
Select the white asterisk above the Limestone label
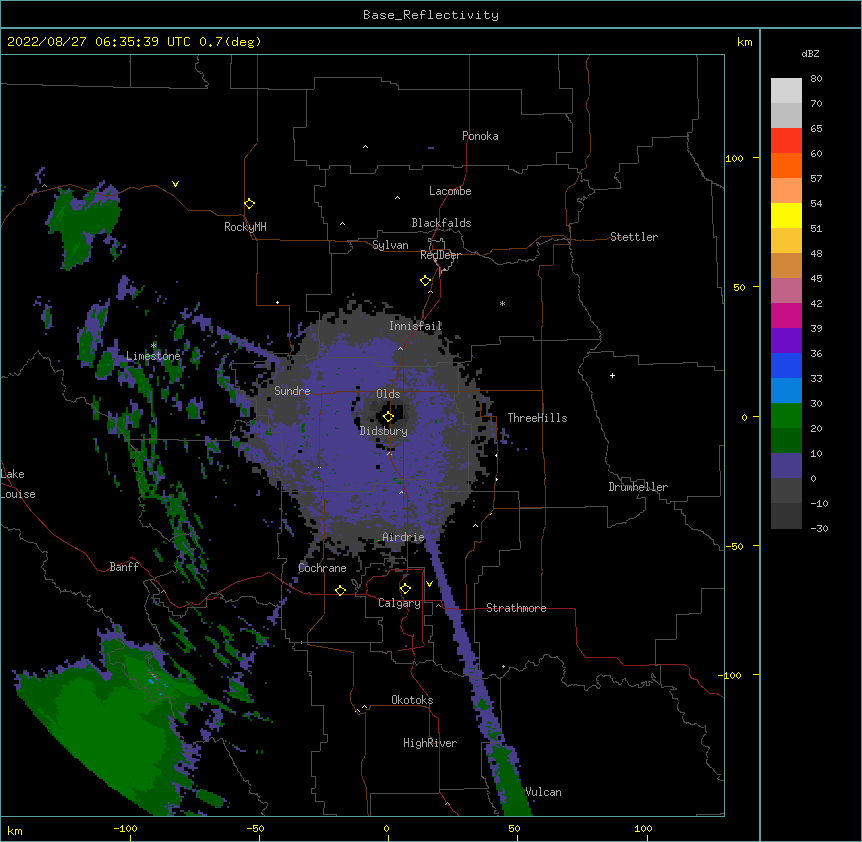154,345
